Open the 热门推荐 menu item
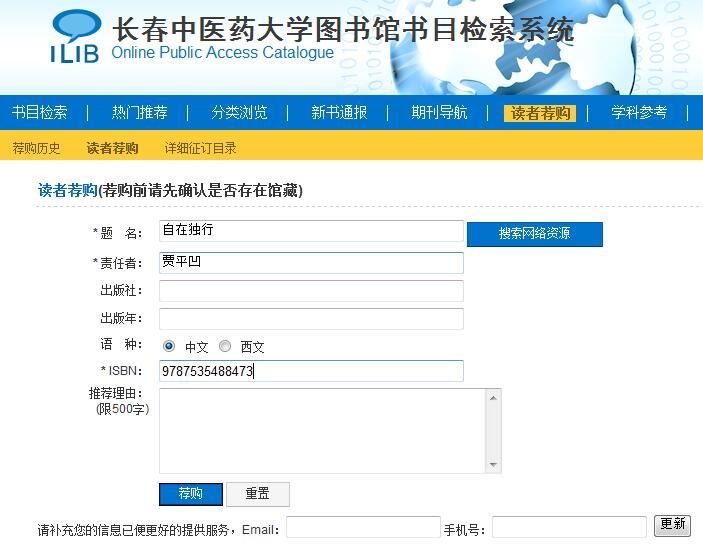The width and height of the screenshot is (703, 548). point(139,112)
